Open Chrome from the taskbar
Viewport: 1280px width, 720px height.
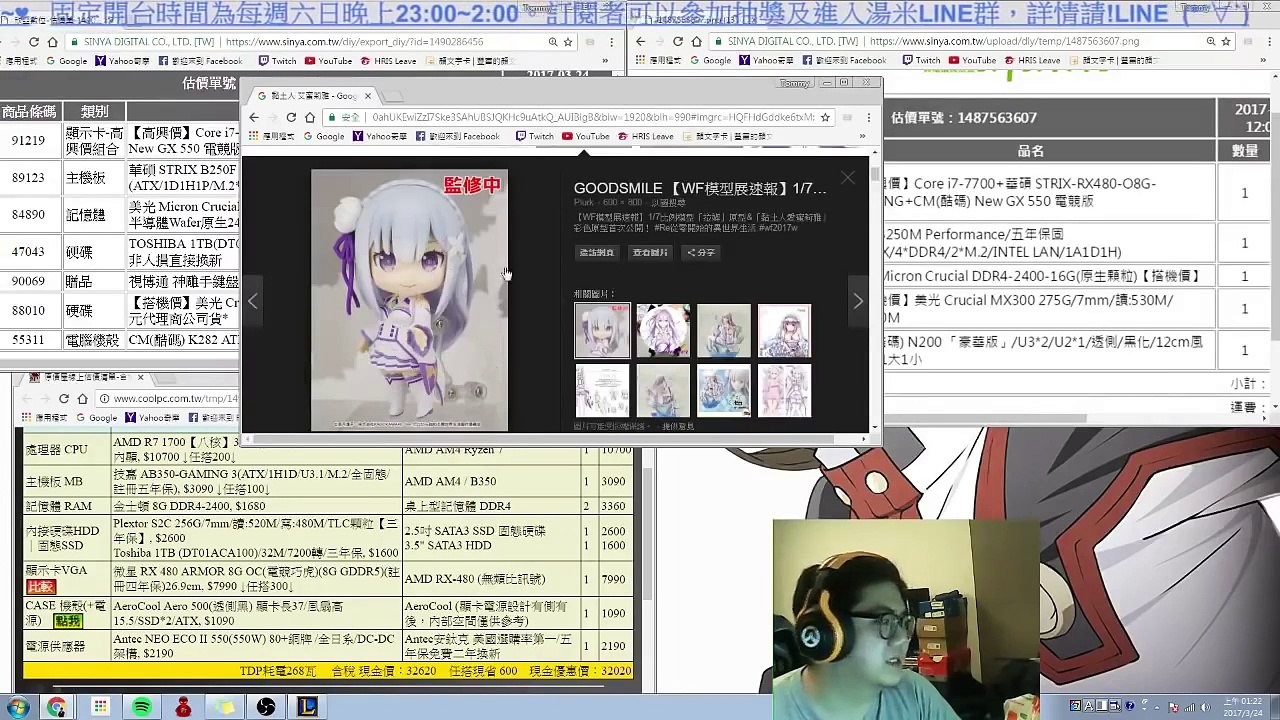(x=56, y=707)
